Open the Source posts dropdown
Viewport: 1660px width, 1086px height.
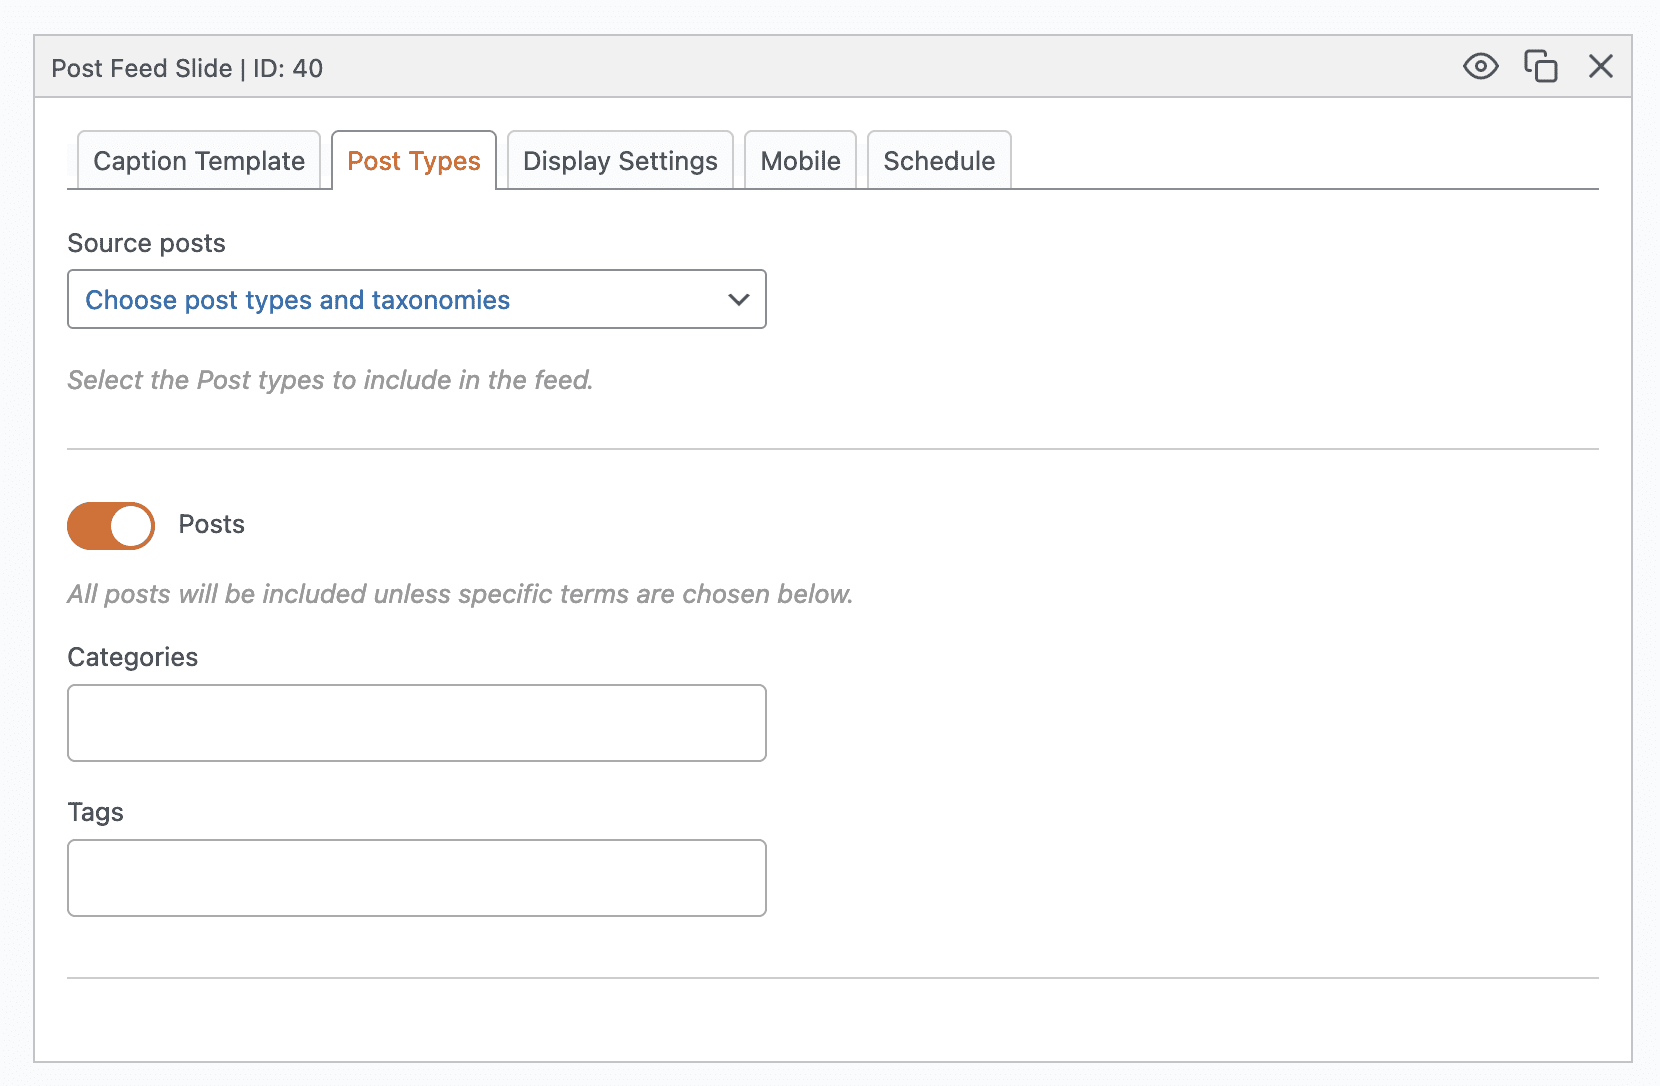click(400, 300)
